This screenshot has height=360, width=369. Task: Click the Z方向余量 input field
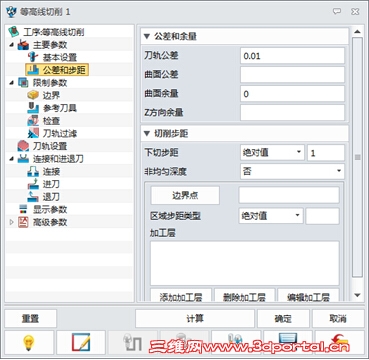[292, 113]
